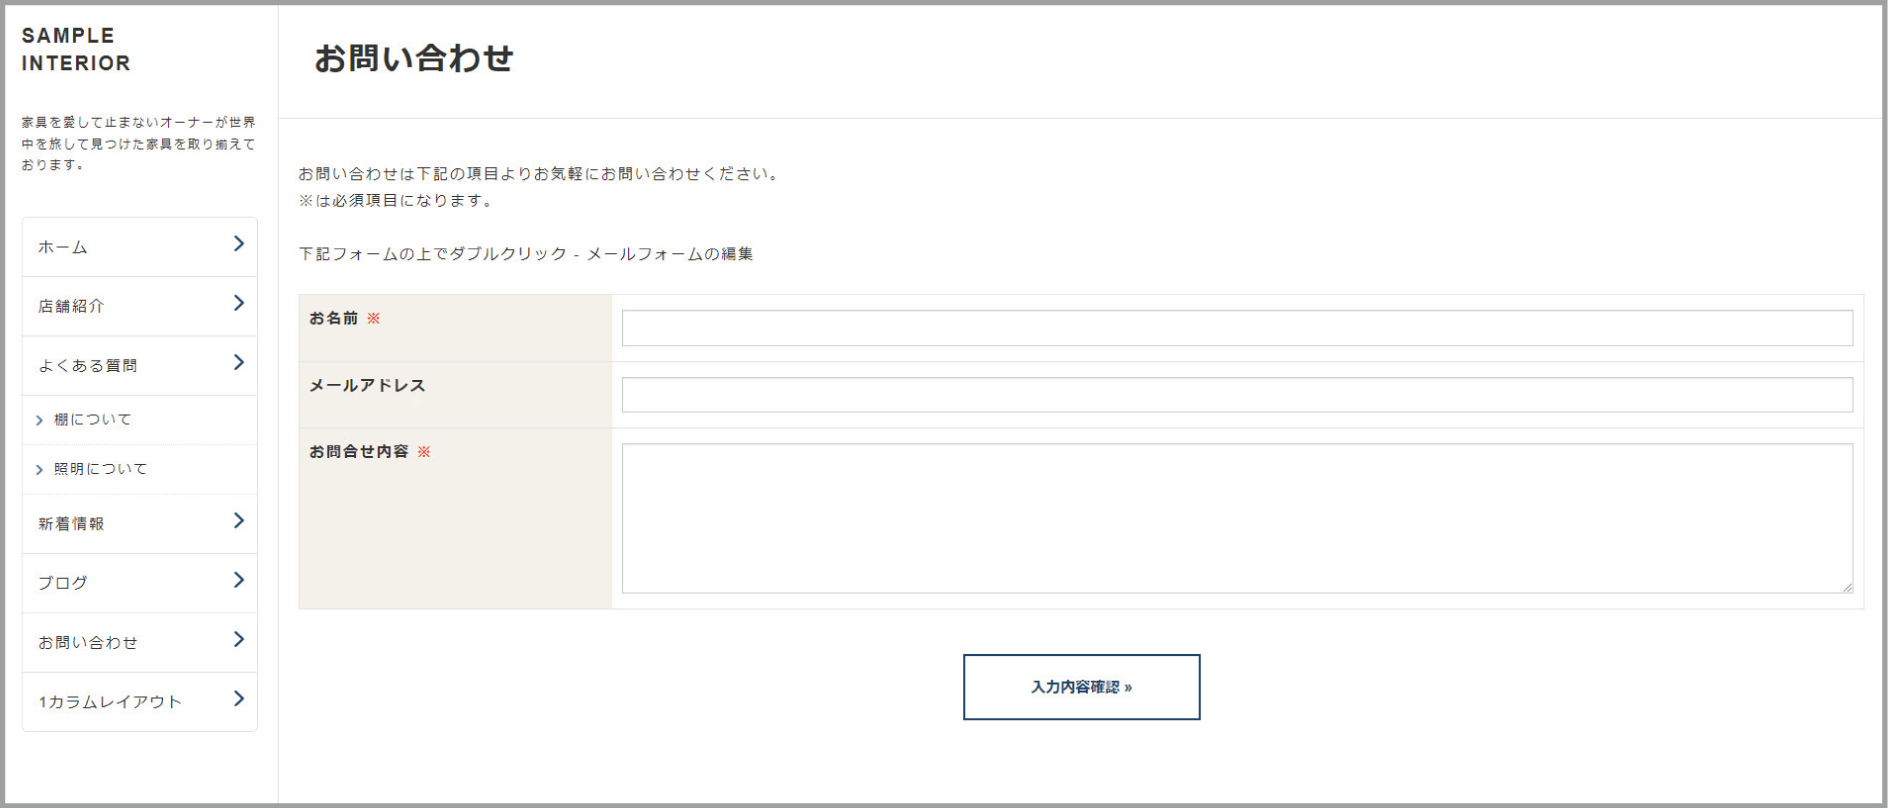Screen dimensions: 1888x808
Task: Click the お問い合わせ page heading
Action: point(414,58)
